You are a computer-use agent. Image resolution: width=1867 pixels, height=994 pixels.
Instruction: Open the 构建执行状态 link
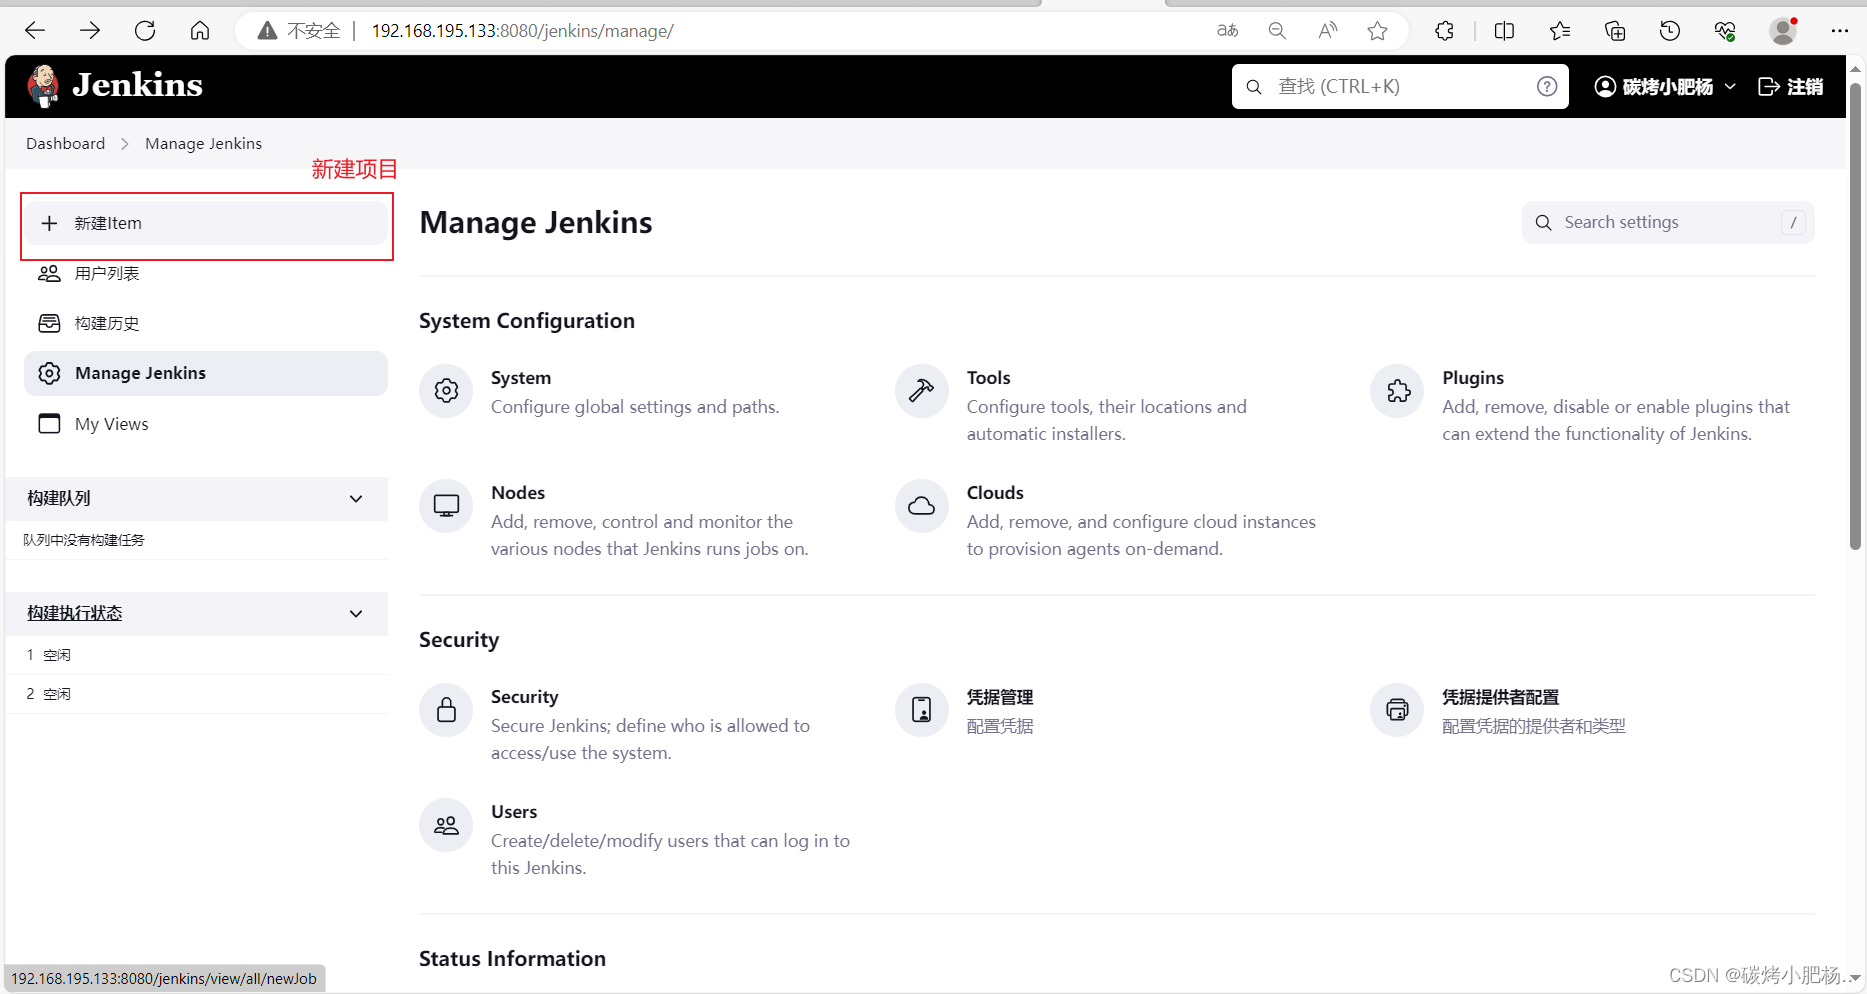tap(74, 613)
